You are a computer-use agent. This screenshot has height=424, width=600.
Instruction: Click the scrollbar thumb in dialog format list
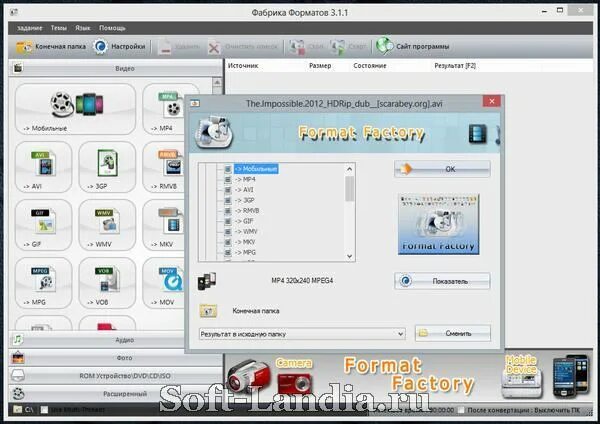pos(349,188)
